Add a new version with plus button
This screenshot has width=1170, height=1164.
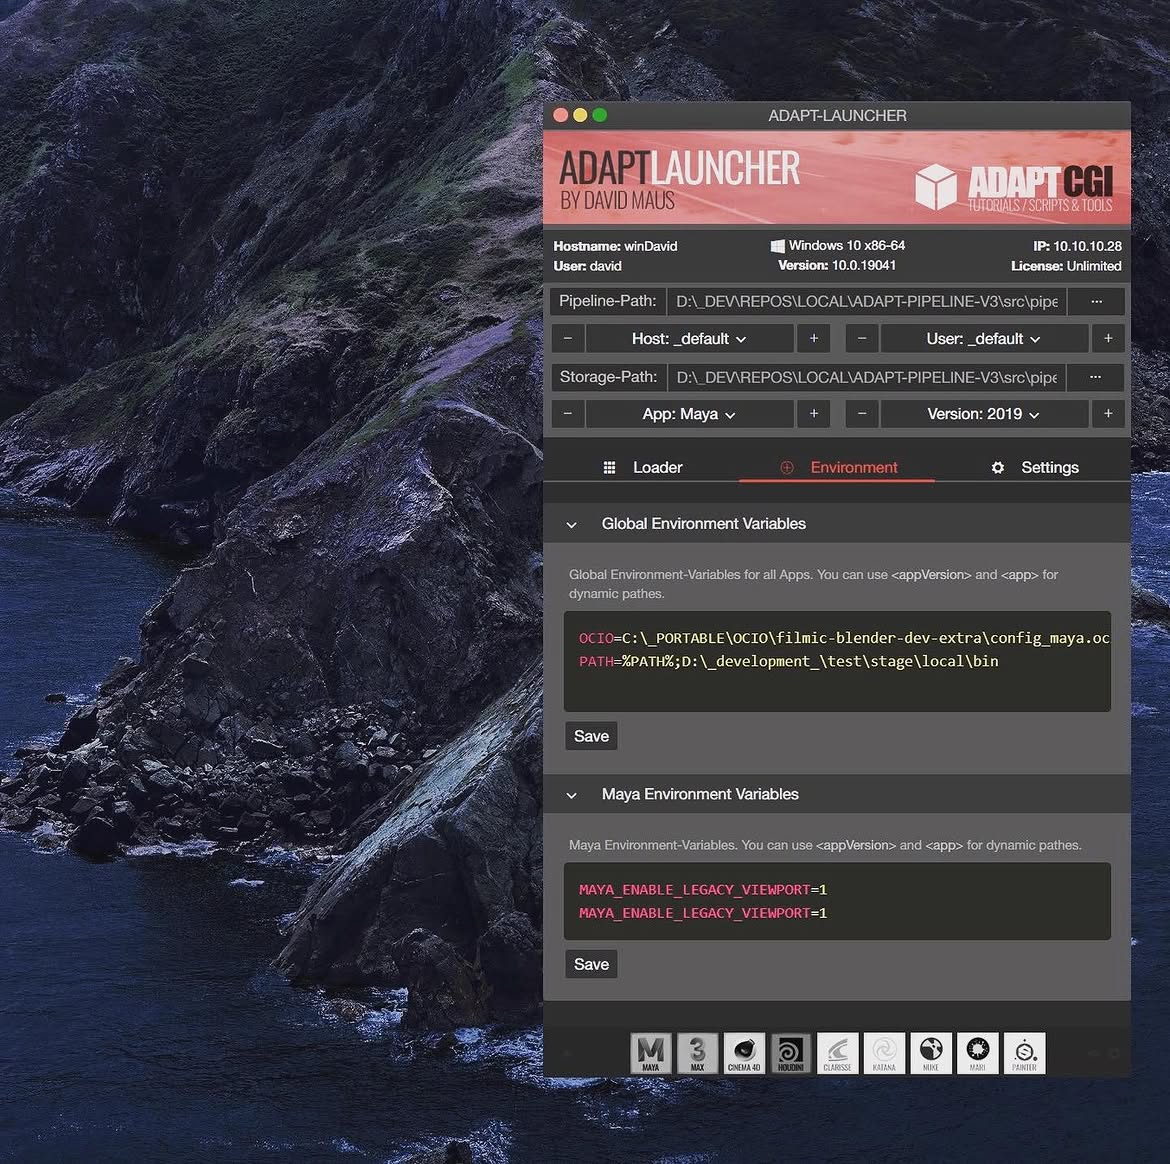pyautogui.click(x=1108, y=414)
